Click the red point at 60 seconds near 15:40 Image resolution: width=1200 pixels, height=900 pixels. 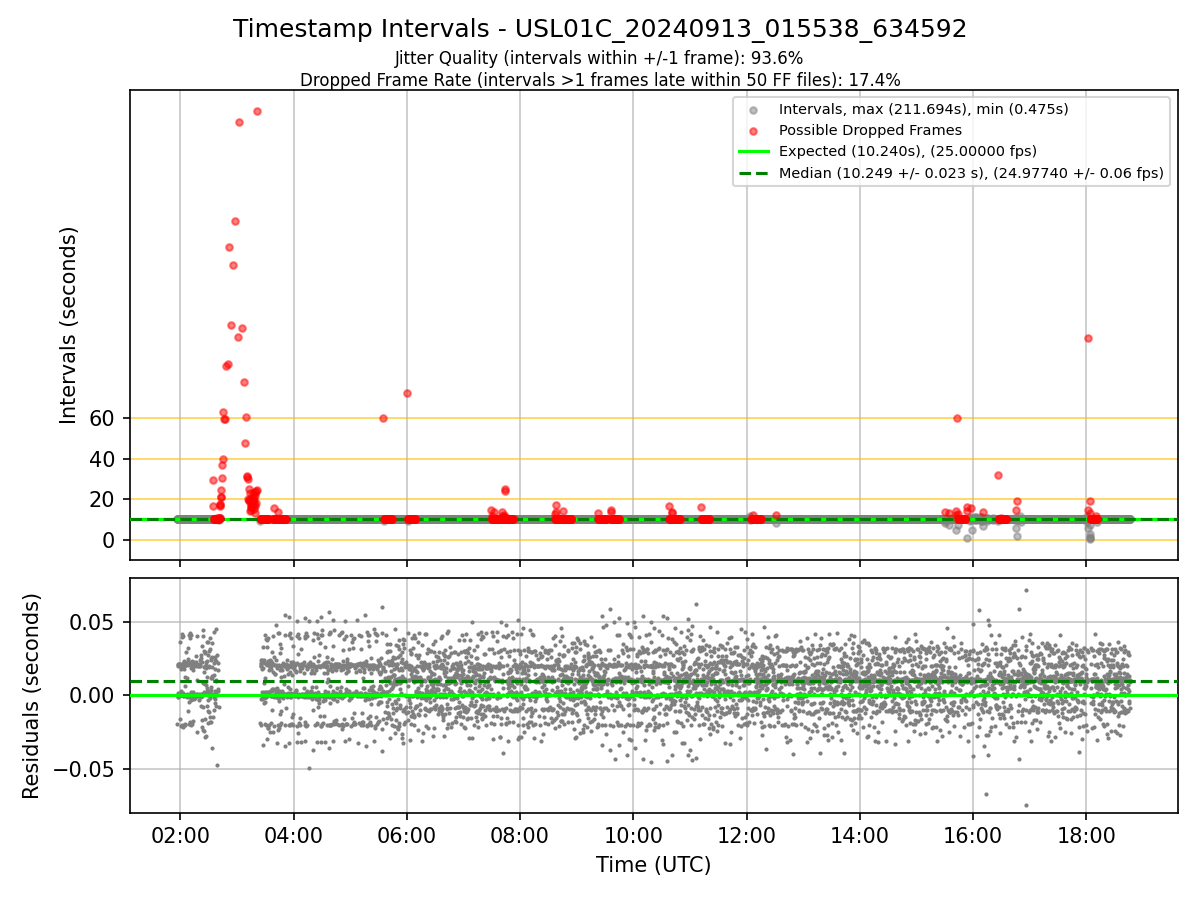tap(957, 418)
